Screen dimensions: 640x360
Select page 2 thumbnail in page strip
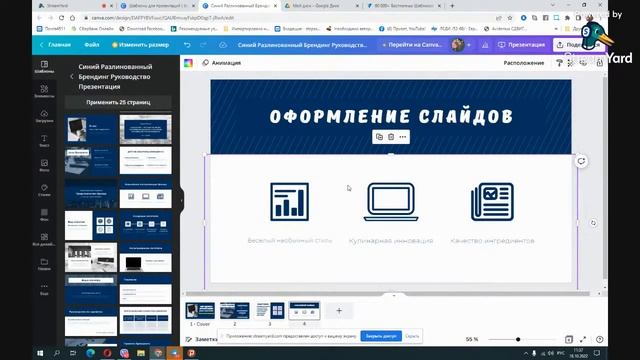pyautogui.click(x=235, y=311)
